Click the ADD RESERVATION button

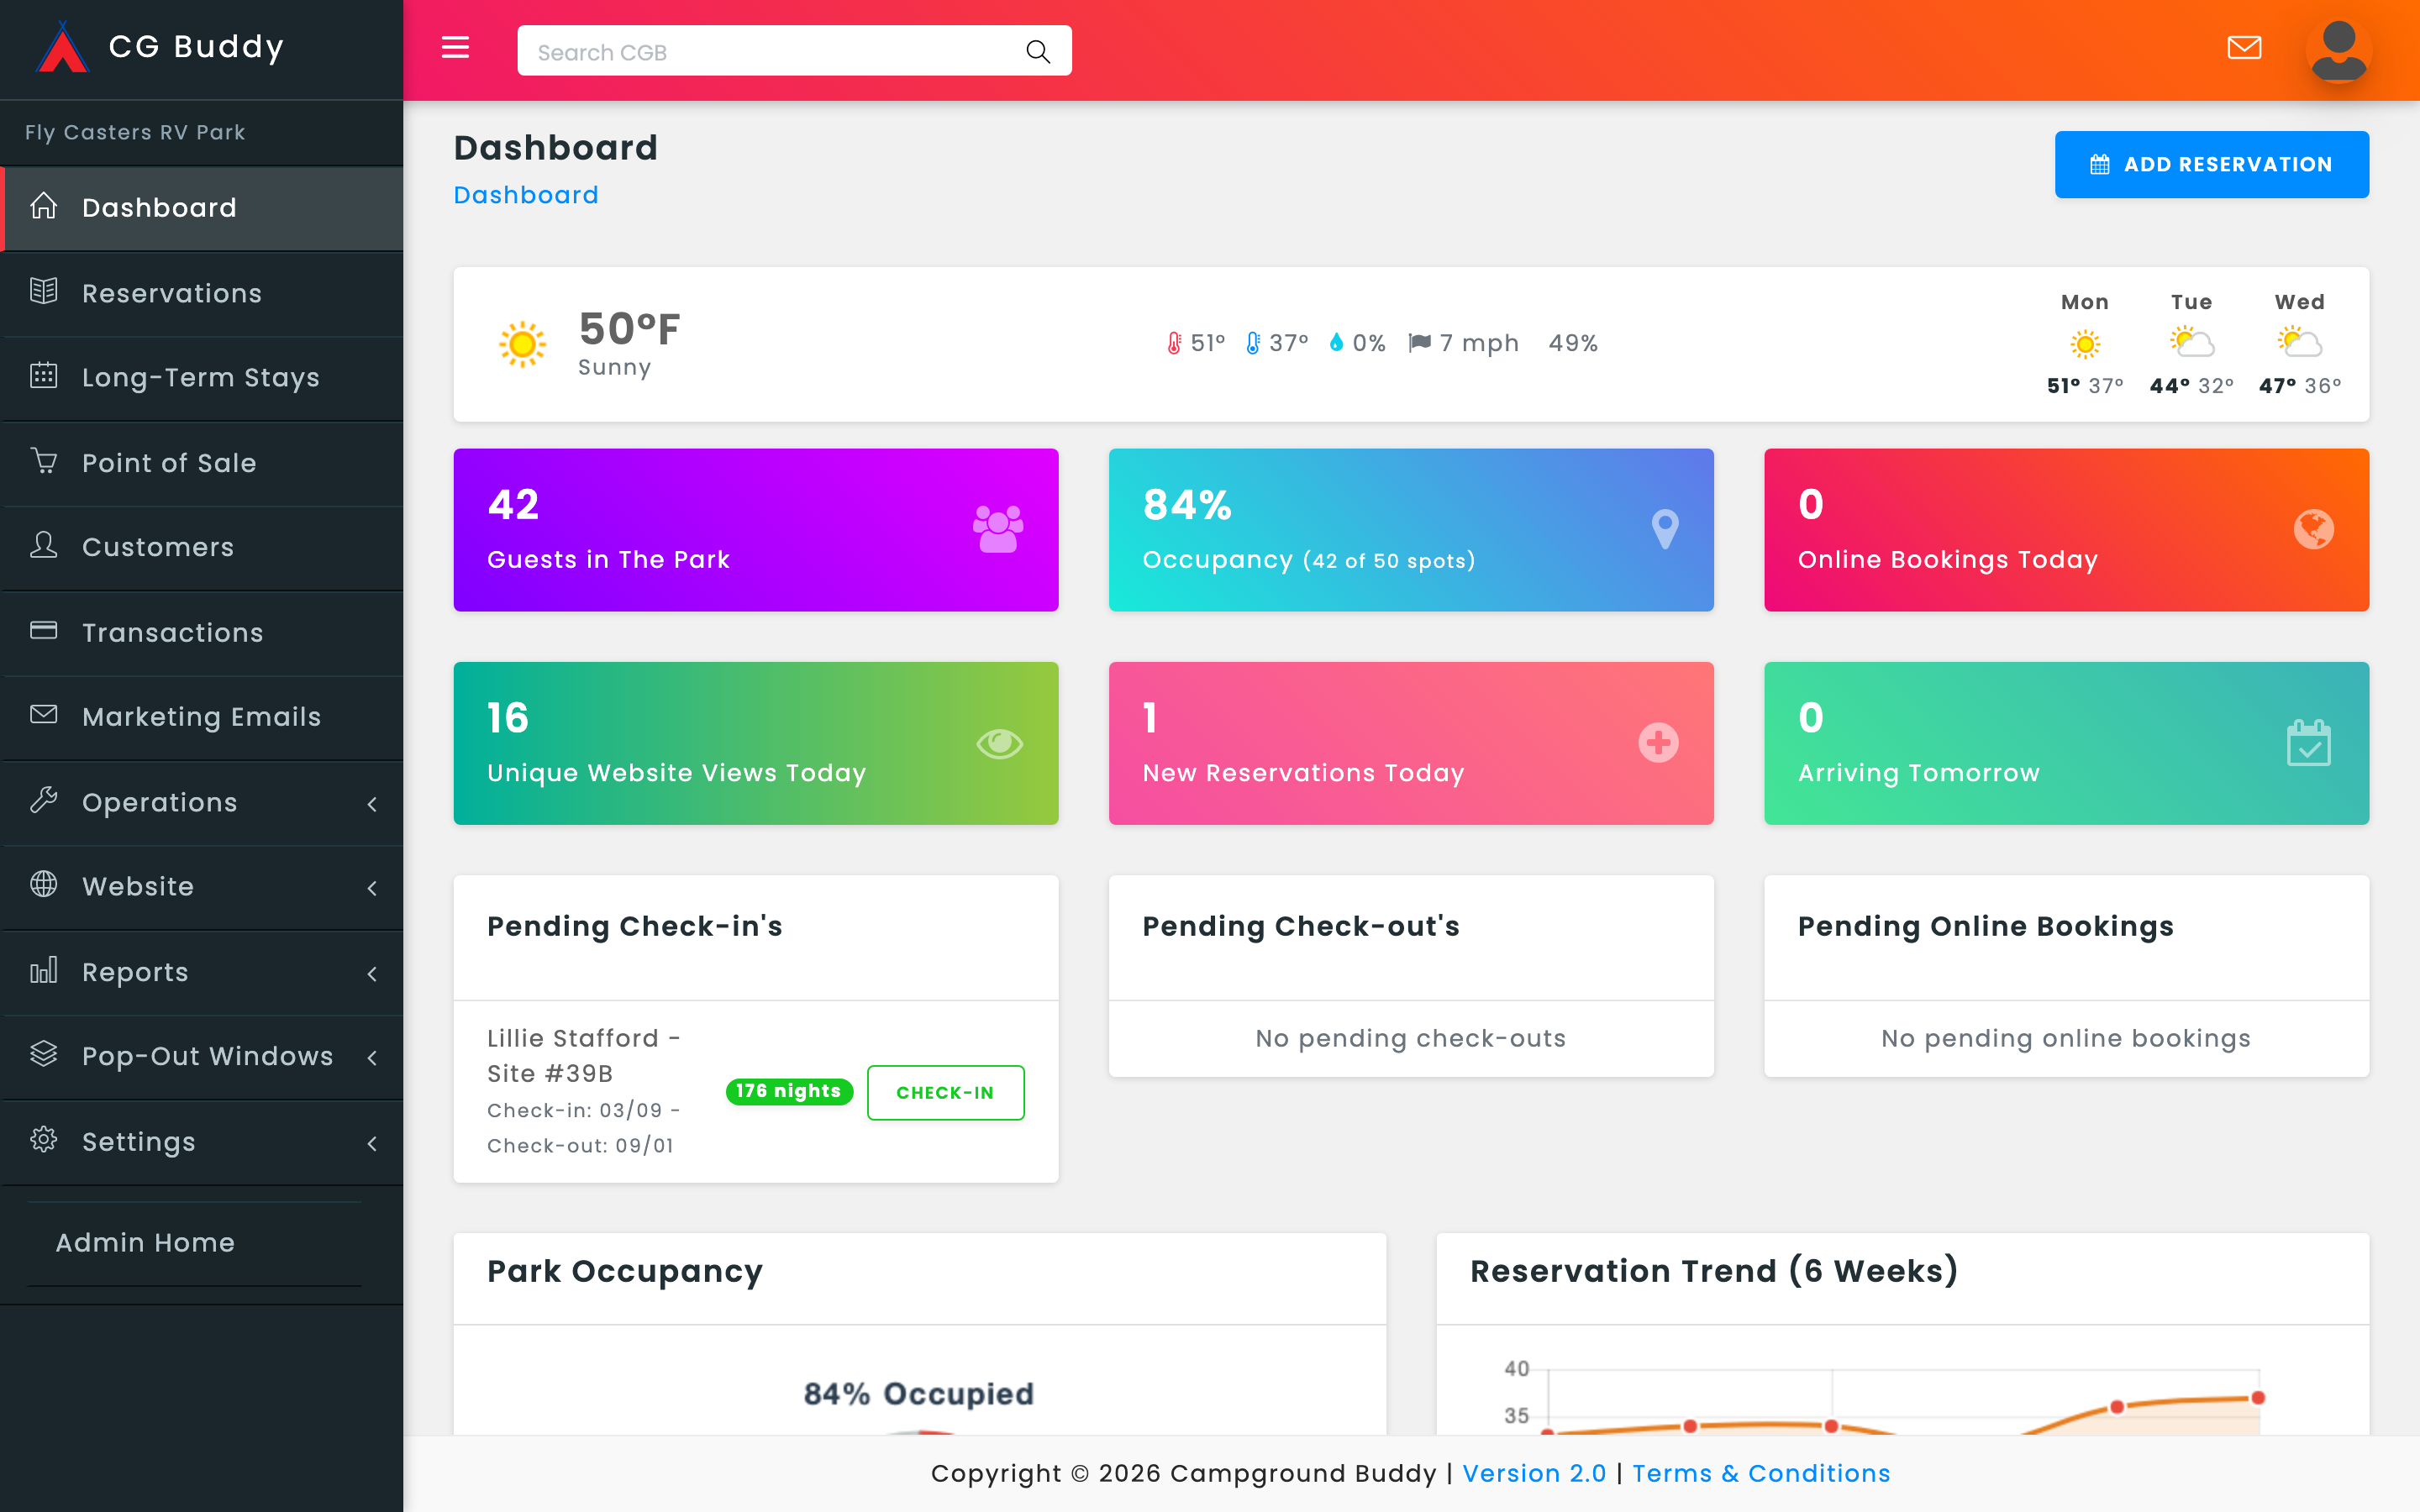(x=2211, y=164)
